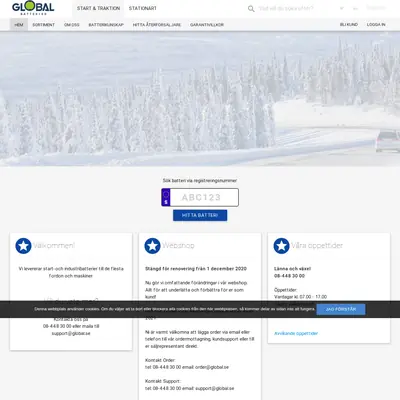
Task: Click the Bli kund link
Action: (x=349, y=24)
